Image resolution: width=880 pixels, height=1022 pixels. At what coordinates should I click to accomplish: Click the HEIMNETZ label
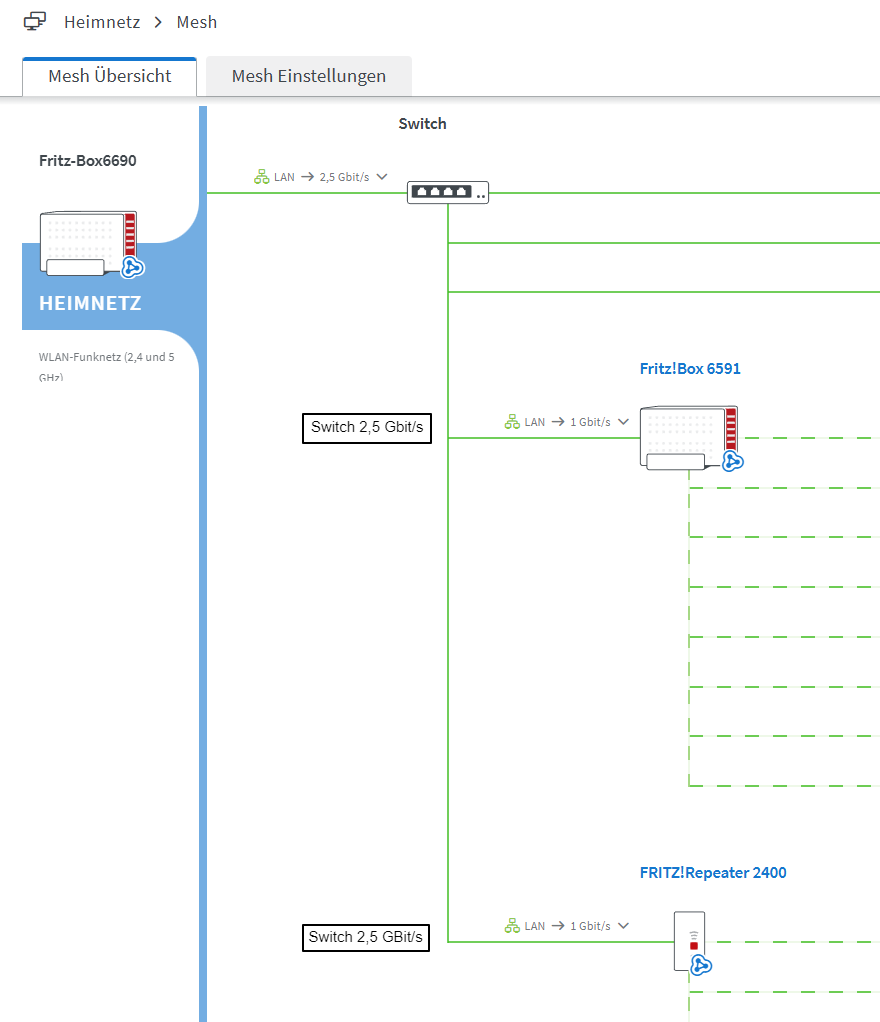(90, 303)
